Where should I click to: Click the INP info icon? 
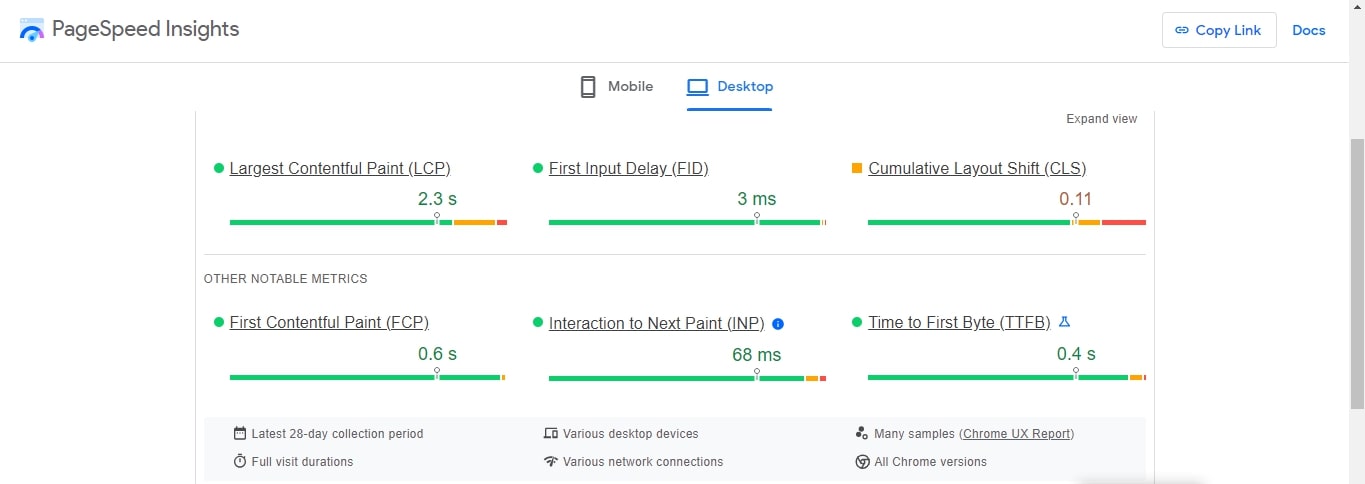click(x=778, y=323)
